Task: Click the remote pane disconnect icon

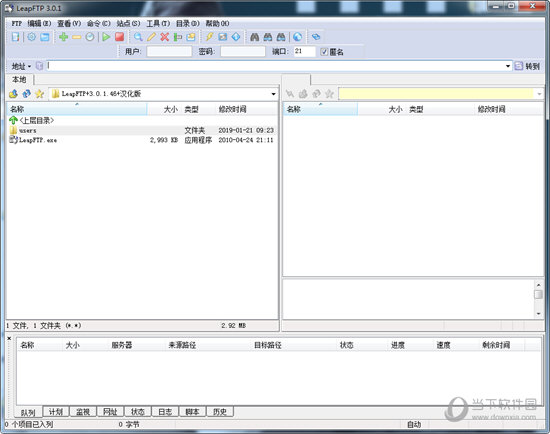Action: pos(290,94)
